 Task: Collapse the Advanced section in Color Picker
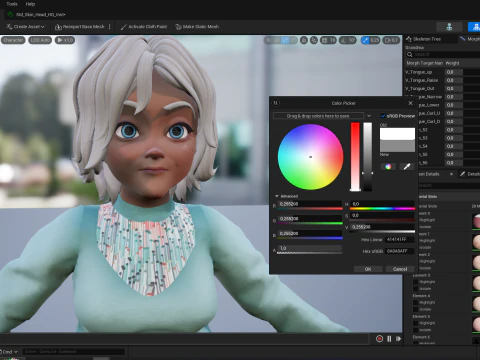pyautogui.click(x=277, y=196)
